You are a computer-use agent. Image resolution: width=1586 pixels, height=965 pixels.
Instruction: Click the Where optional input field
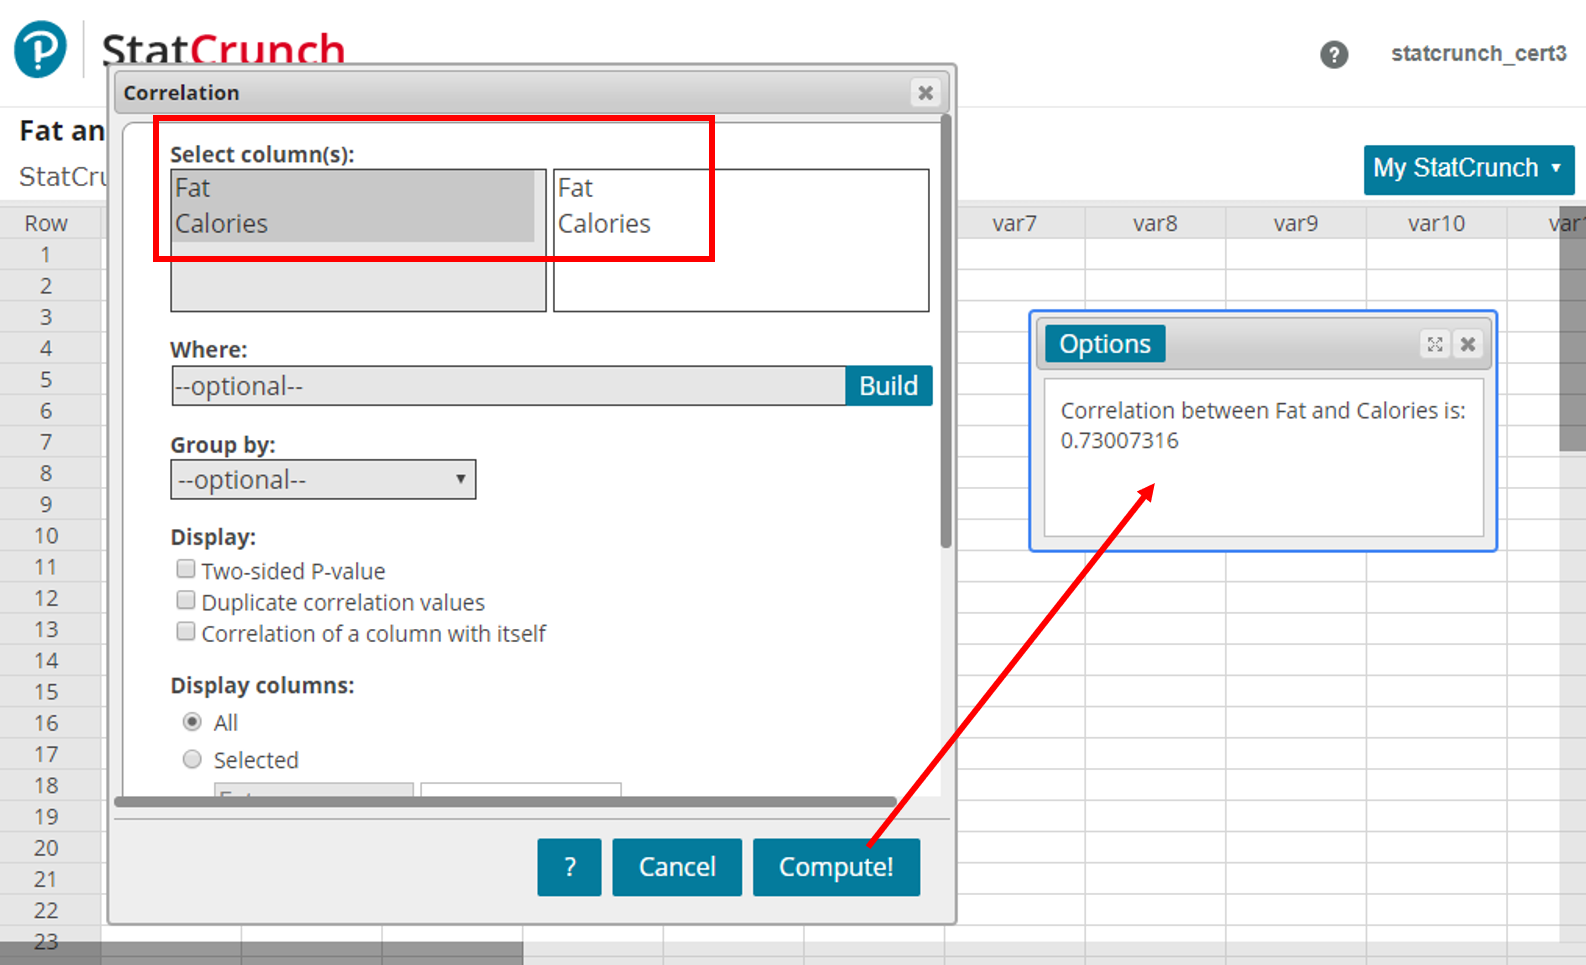tap(508, 386)
